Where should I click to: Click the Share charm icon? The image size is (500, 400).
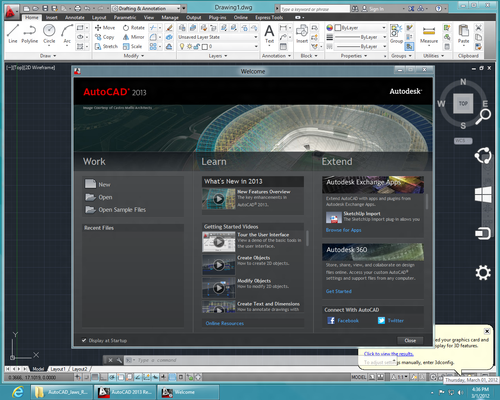pos(483,155)
